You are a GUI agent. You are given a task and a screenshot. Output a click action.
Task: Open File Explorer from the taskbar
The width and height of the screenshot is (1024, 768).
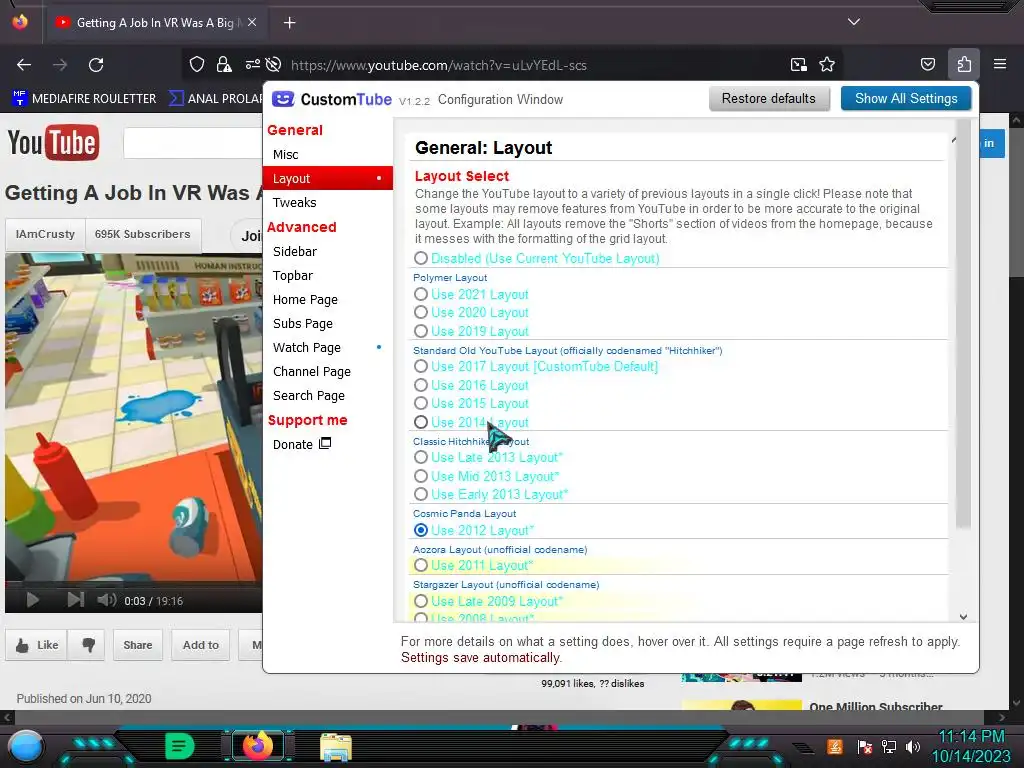click(336, 746)
